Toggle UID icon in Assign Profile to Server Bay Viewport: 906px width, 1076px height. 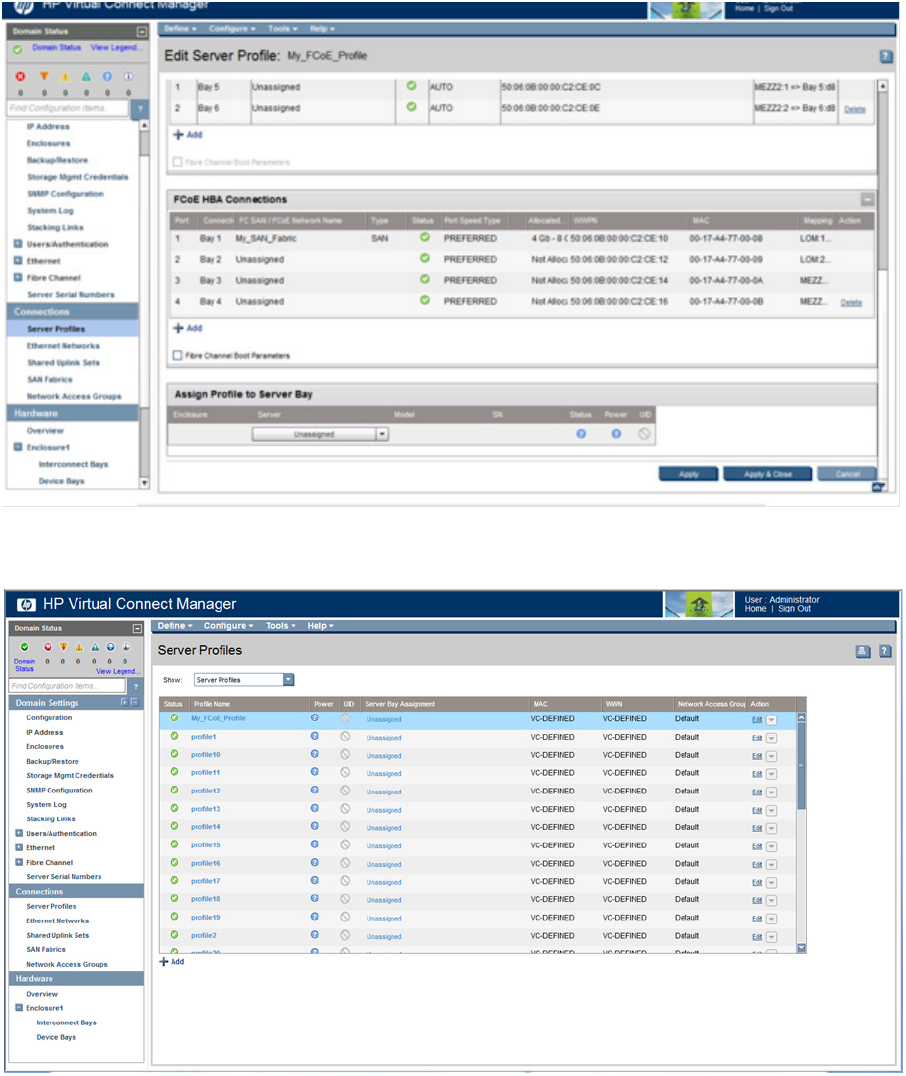(644, 434)
